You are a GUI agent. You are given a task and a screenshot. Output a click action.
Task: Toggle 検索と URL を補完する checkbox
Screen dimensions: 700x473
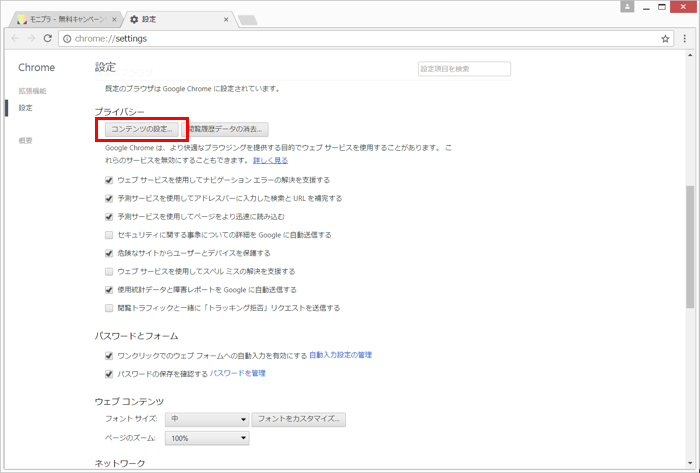click(109, 199)
